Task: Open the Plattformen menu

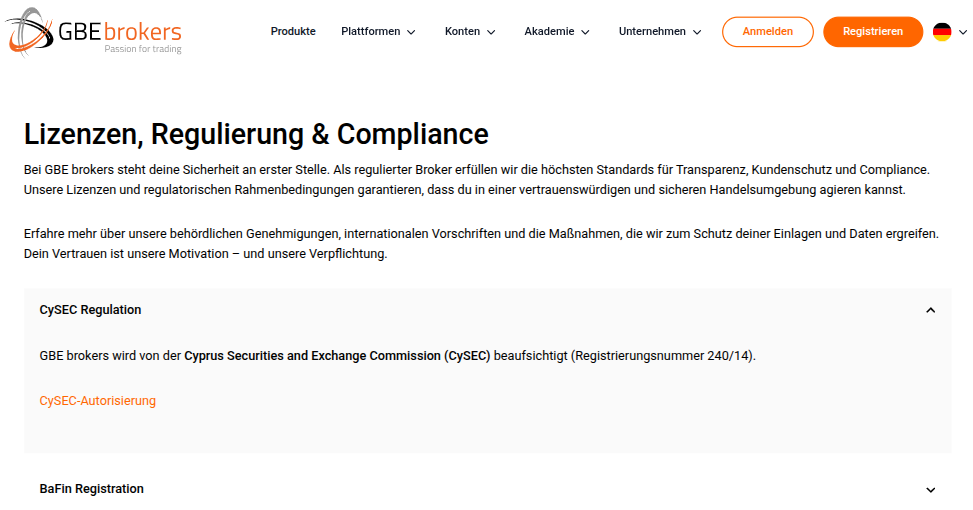Action: point(370,32)
